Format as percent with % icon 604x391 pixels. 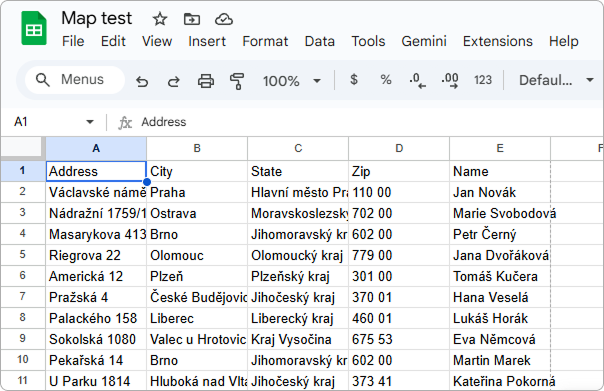click(386, 80)
